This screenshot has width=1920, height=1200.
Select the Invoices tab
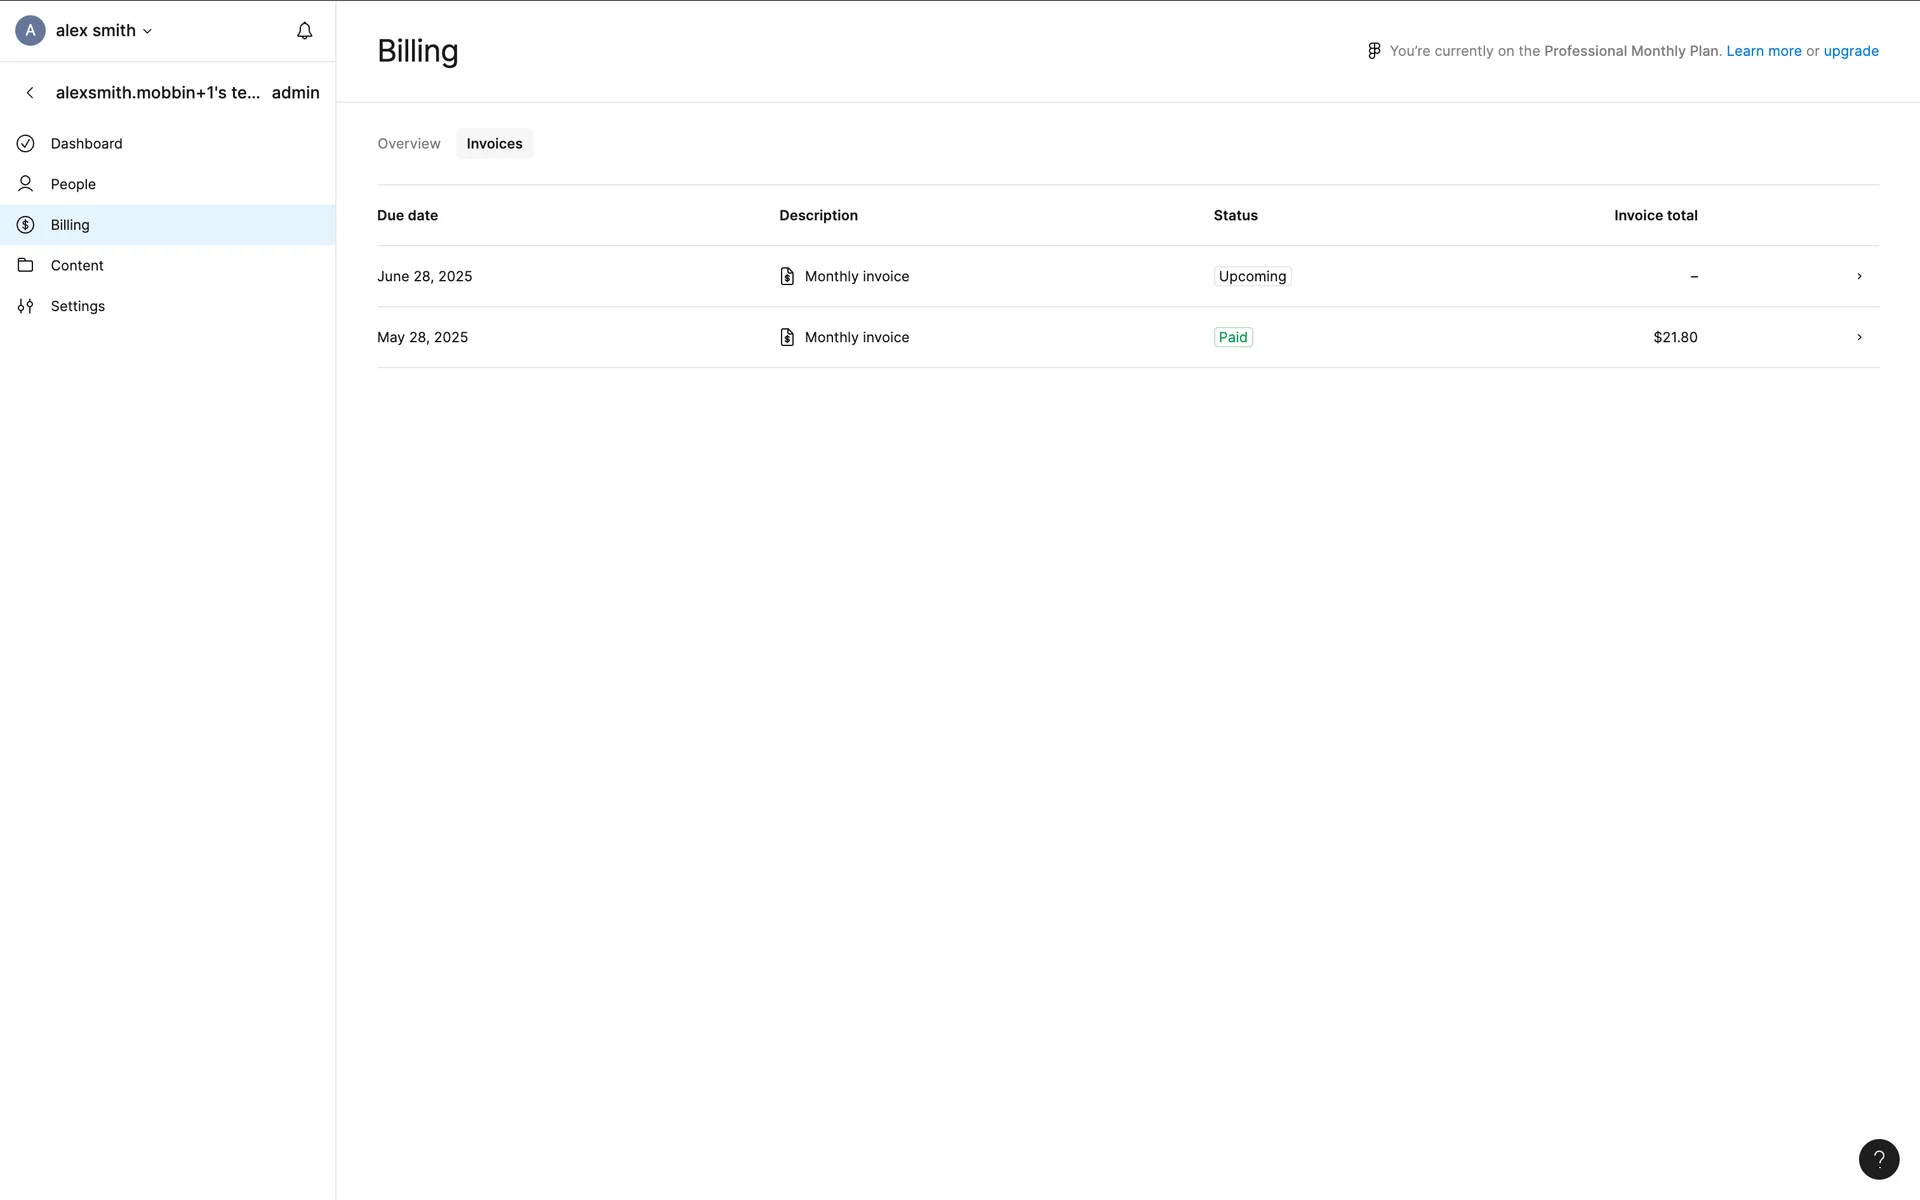coord(494,144)
